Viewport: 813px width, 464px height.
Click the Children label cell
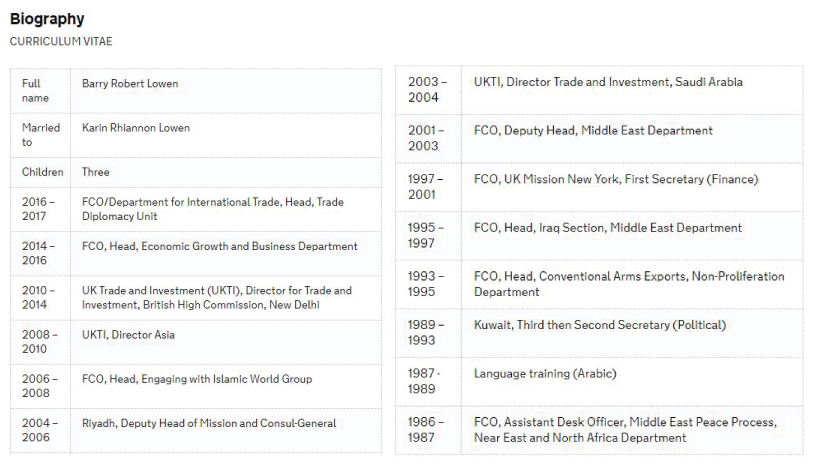click(x=42, y=172)
